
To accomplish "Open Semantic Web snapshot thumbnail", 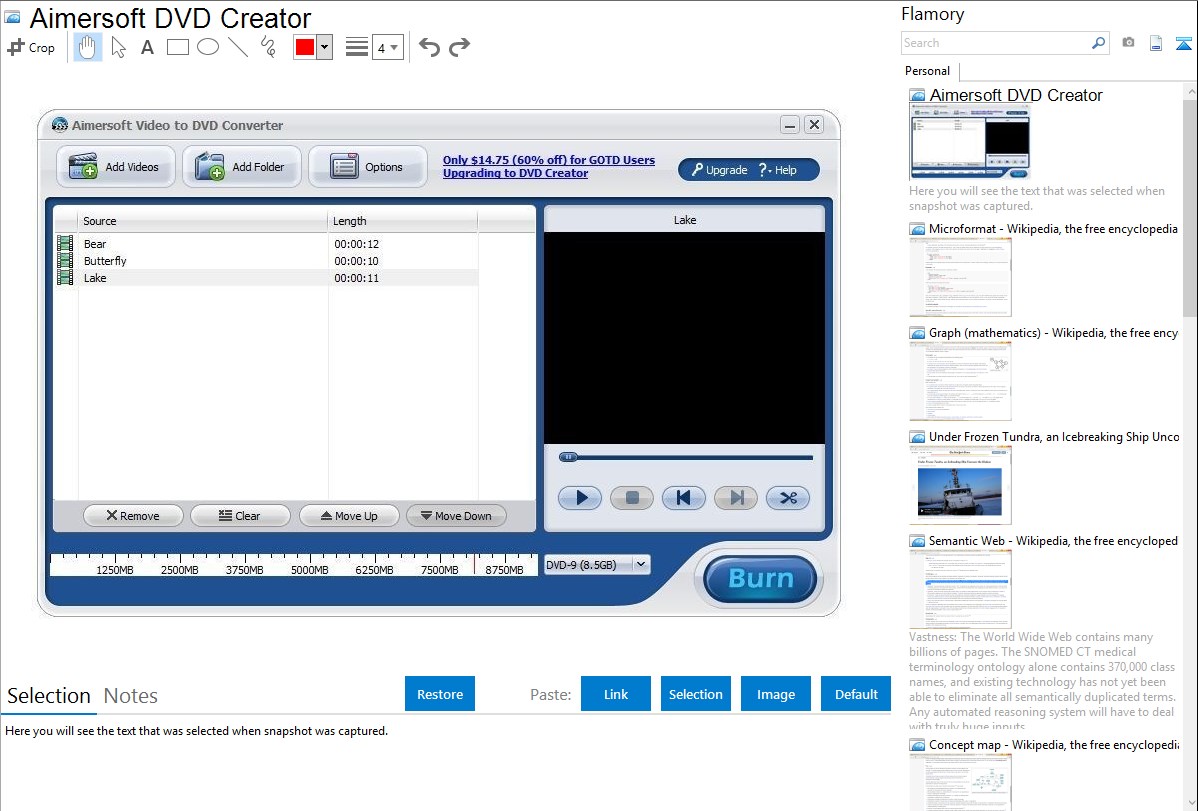I will 960,589.
